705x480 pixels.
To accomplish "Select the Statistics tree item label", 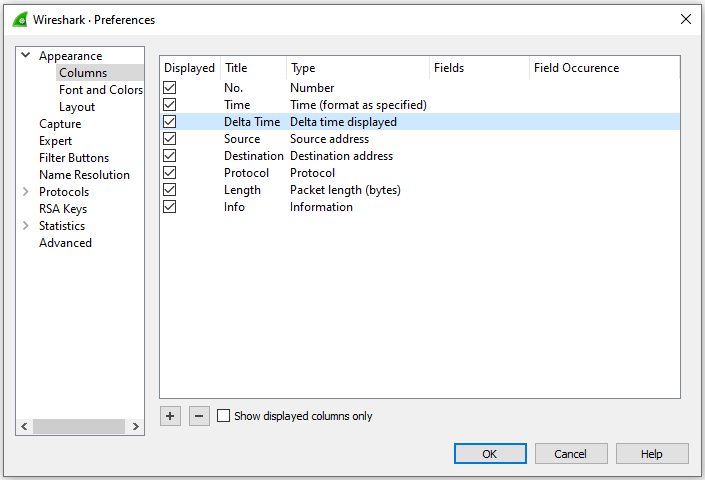I will (x=62, y=226).
